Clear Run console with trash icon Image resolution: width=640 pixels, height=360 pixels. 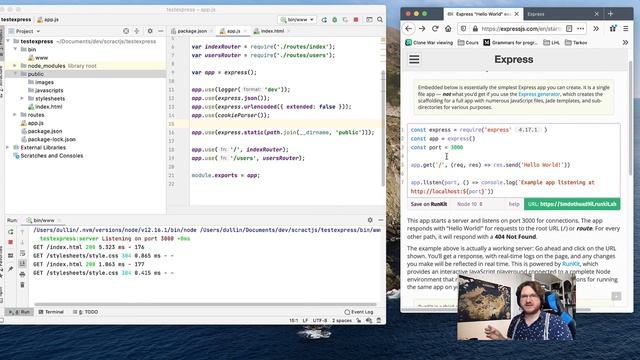click(x=22, y=284)
